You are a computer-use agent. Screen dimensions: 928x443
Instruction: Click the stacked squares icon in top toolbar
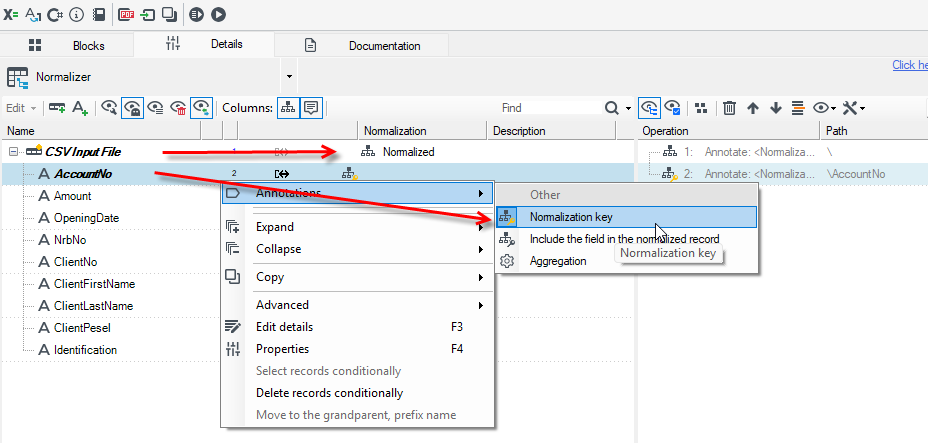(x=170, y=14)
